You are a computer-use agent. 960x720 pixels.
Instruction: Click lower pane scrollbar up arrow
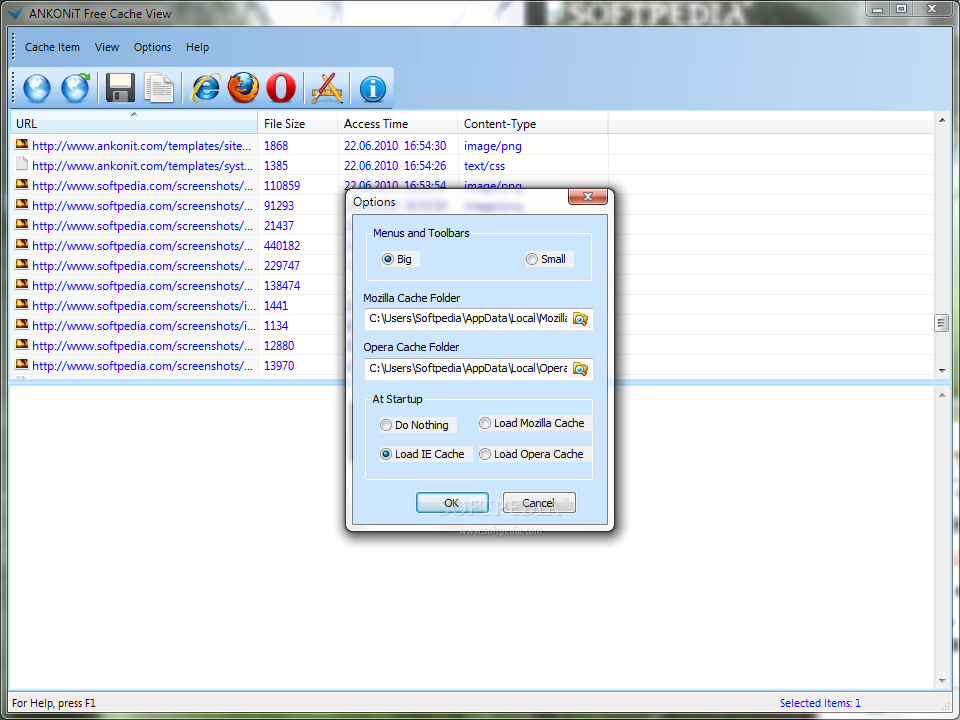pyautogui.click(x=942, y=396)
